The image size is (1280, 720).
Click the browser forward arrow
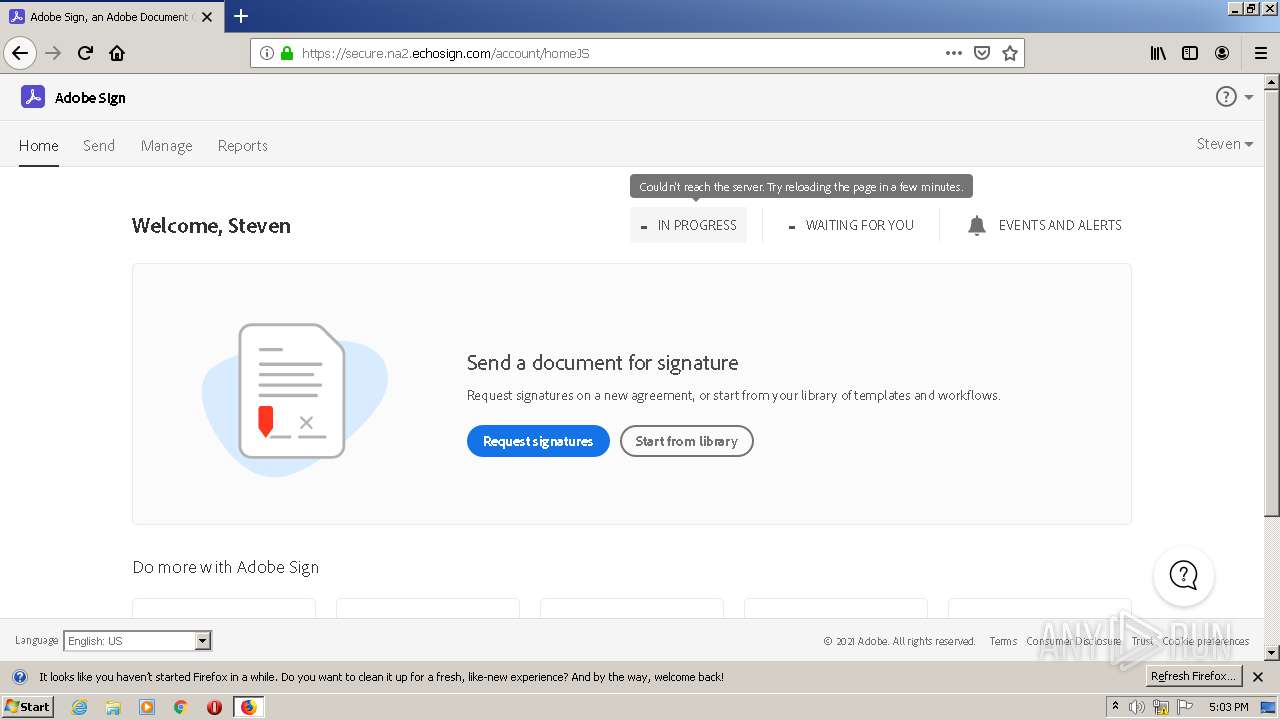pos(53,53)
